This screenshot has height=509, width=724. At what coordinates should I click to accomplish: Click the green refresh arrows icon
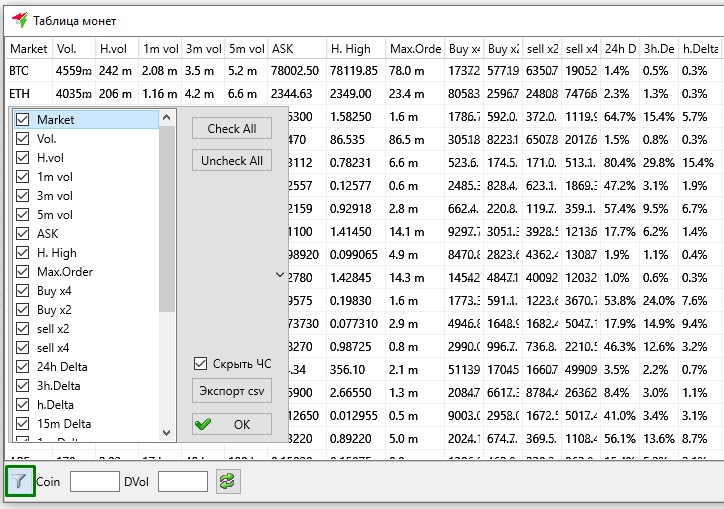click(x=229, y=481)
